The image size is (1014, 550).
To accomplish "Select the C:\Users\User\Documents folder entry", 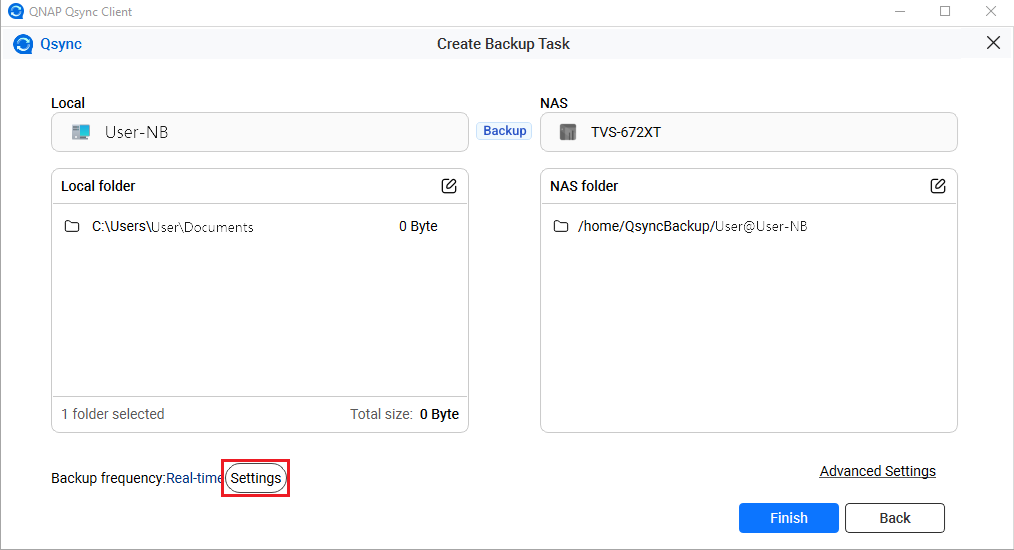I will [x=172, y=227].
